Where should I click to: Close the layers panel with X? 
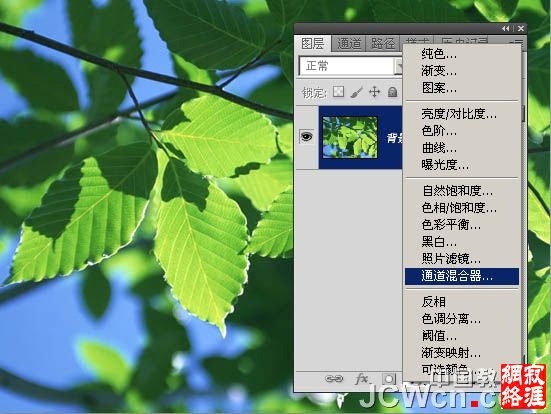pos(521,28)
